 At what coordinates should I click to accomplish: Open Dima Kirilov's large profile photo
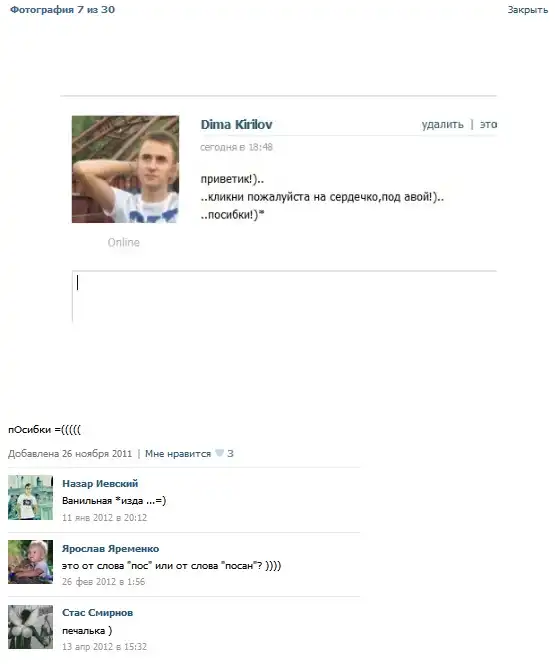point(125,169)
